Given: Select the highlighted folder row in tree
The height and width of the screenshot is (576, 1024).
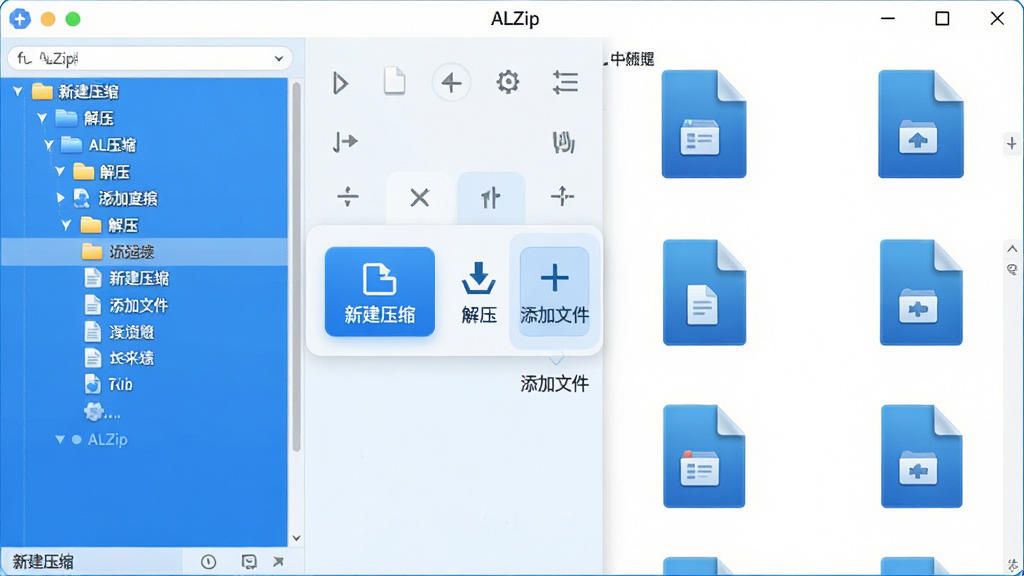Looking at the screenshot, I should (144, 251).
